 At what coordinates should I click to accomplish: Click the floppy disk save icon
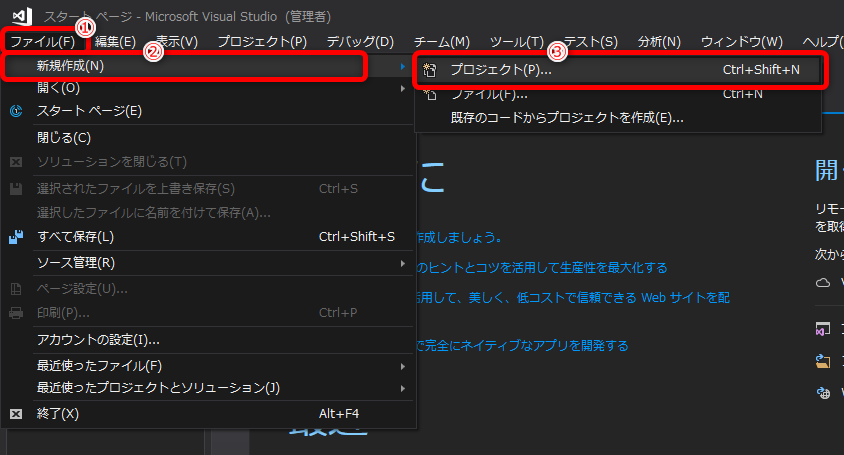pyautogui.click(x=16, y=188)
